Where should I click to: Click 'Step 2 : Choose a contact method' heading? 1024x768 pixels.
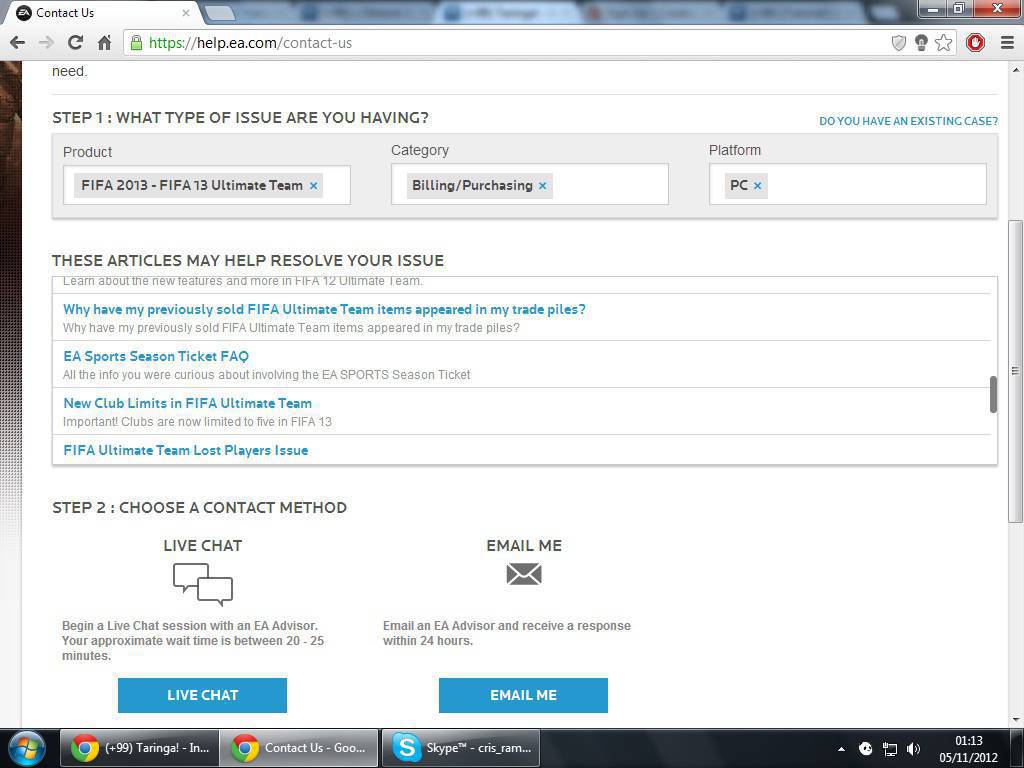200,508
